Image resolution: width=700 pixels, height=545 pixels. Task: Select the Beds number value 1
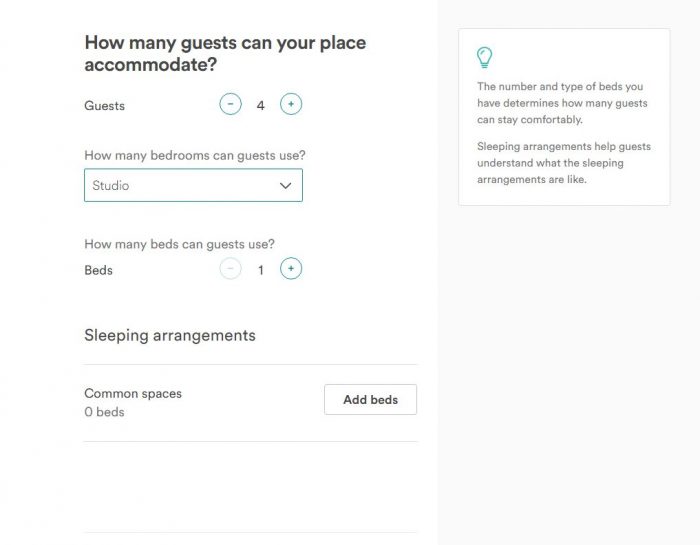(x=261, y=270)
